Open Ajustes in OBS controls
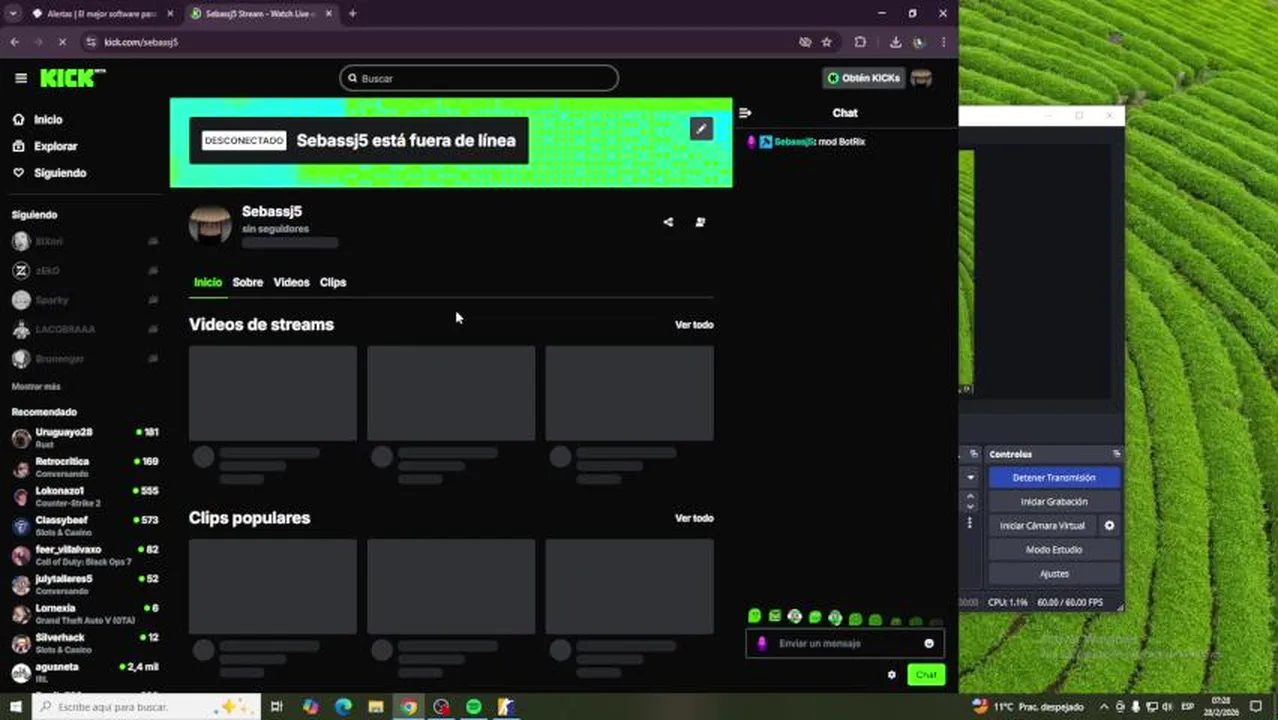Image resolution: width=1278 pixels, height=720 pixels. (x=1054, y=574)
